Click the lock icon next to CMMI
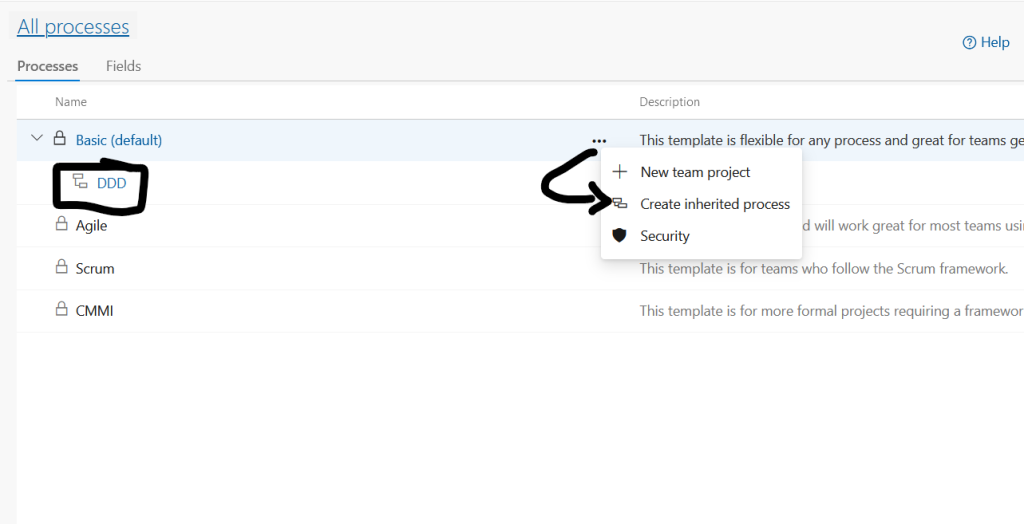 coord(60,310)
